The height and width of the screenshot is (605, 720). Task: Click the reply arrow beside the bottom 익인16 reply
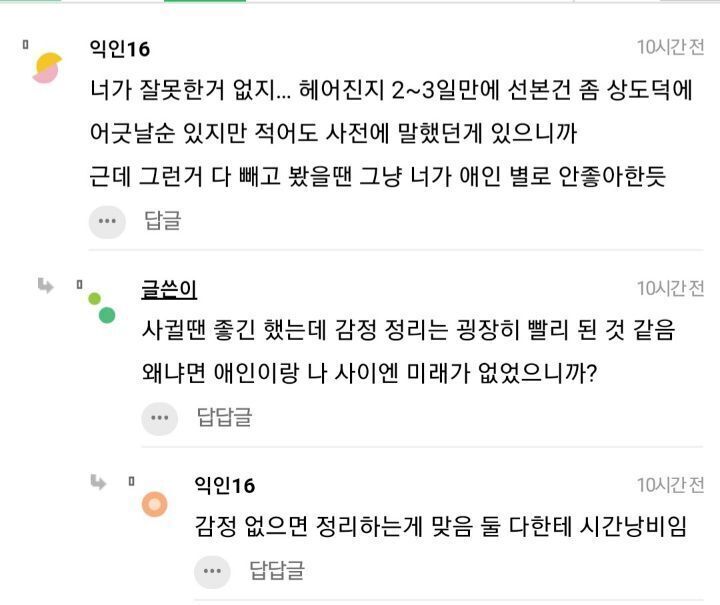pos(98,483)
